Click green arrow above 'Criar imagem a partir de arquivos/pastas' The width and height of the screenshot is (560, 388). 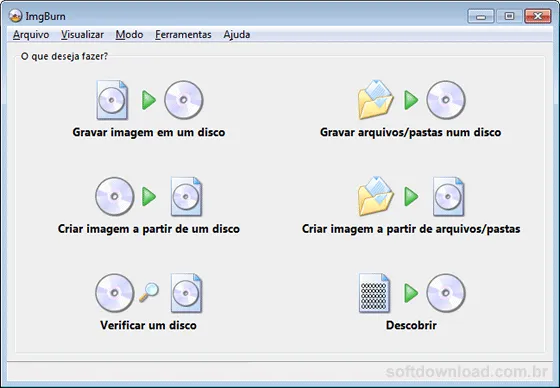[x=411, y=197]
